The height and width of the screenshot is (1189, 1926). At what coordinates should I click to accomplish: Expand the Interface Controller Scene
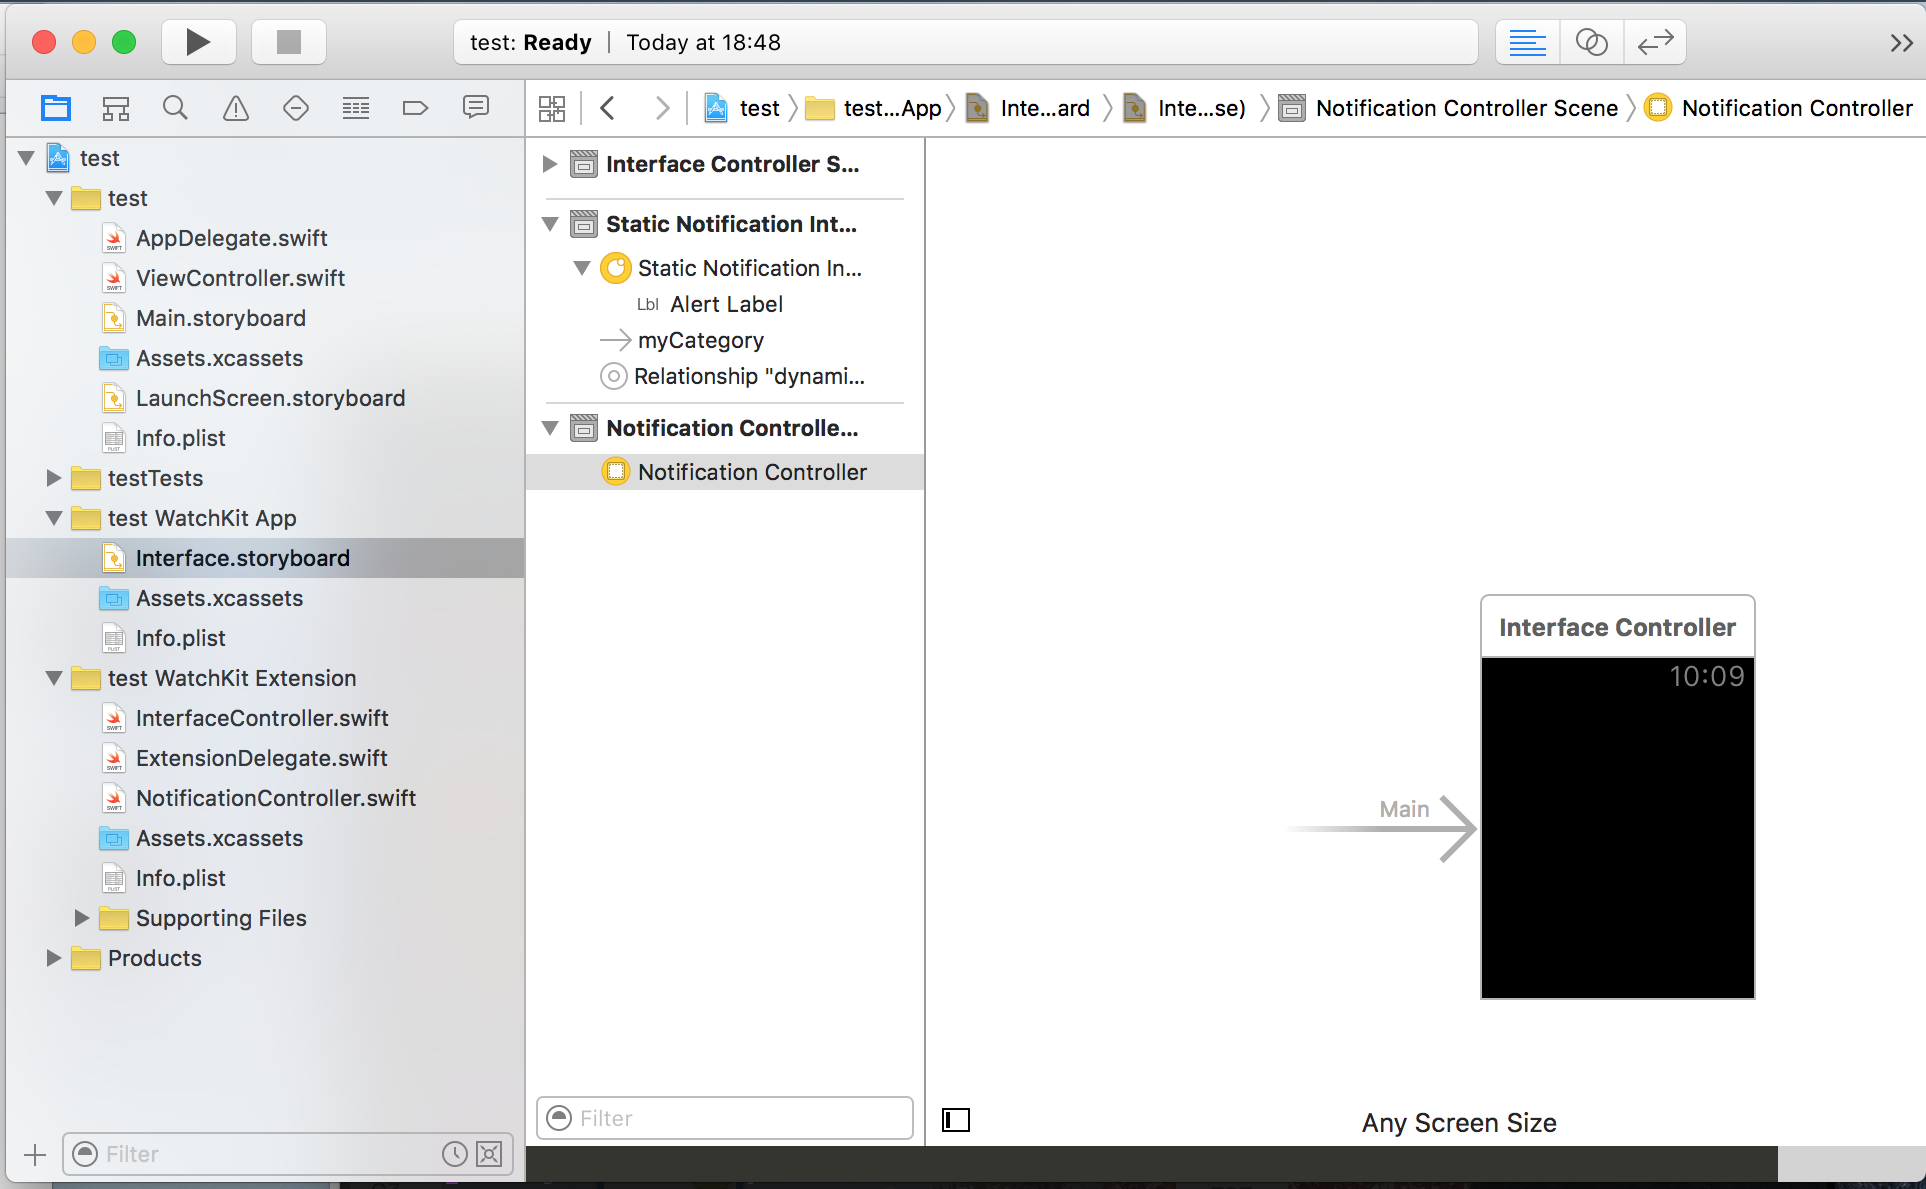(x=550, y=164)
